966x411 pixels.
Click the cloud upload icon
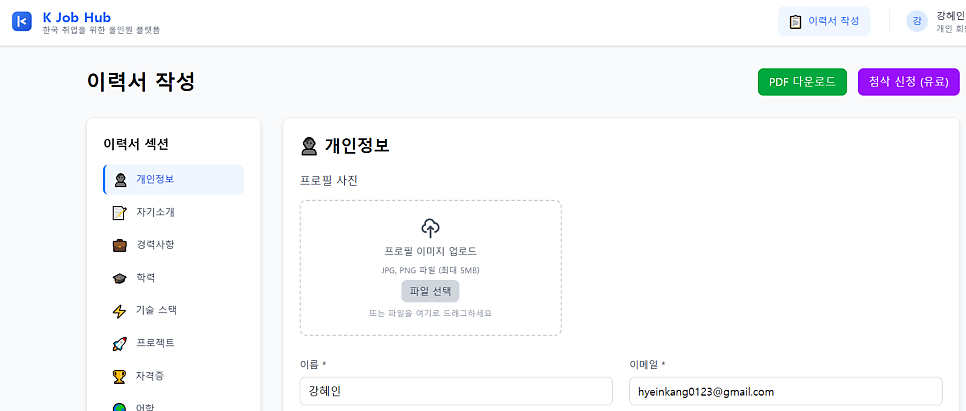(430, 228)
